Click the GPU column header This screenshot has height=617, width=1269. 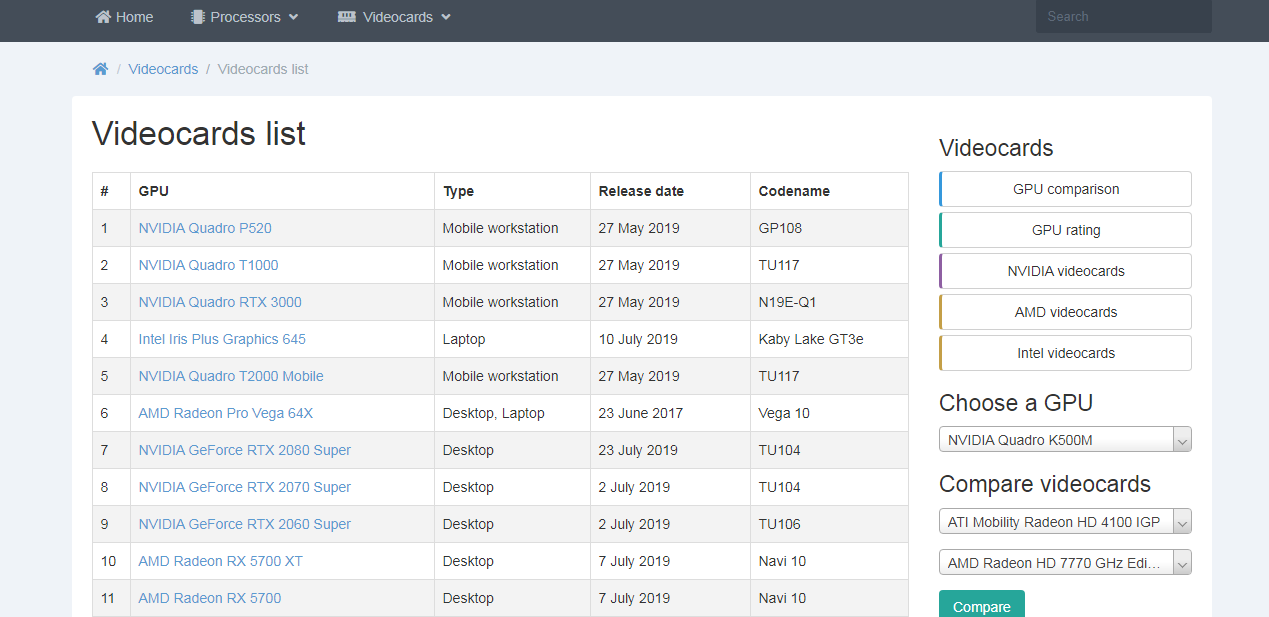pos(282,191)
